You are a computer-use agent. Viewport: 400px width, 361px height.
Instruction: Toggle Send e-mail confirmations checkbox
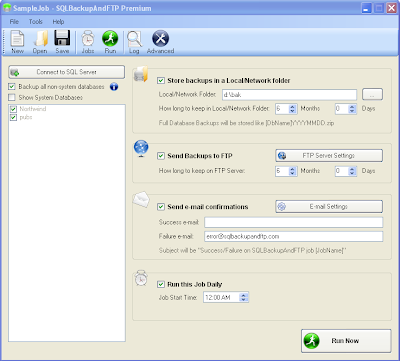(161, 207)
